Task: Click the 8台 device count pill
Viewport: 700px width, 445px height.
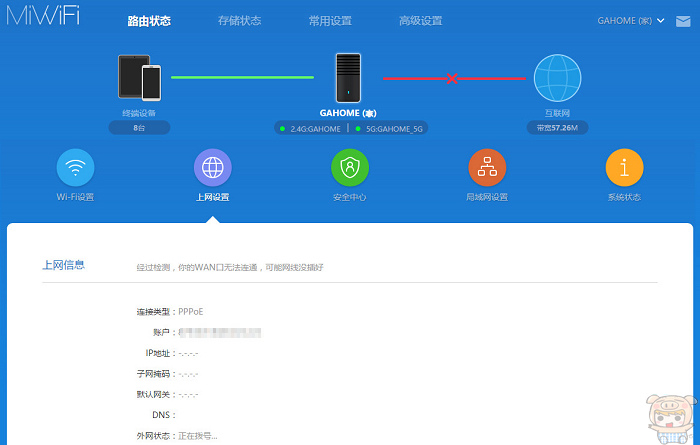Action: 139,128
